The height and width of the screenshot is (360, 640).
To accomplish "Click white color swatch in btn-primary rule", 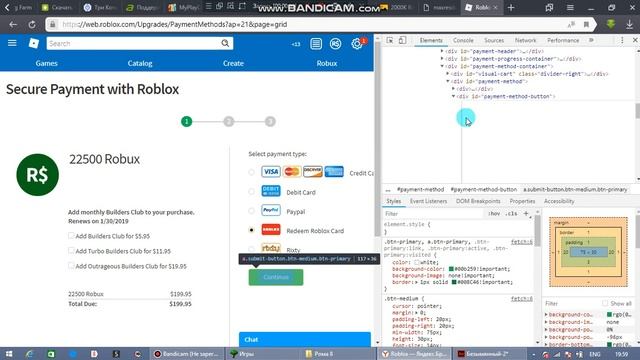I will 417,262.
